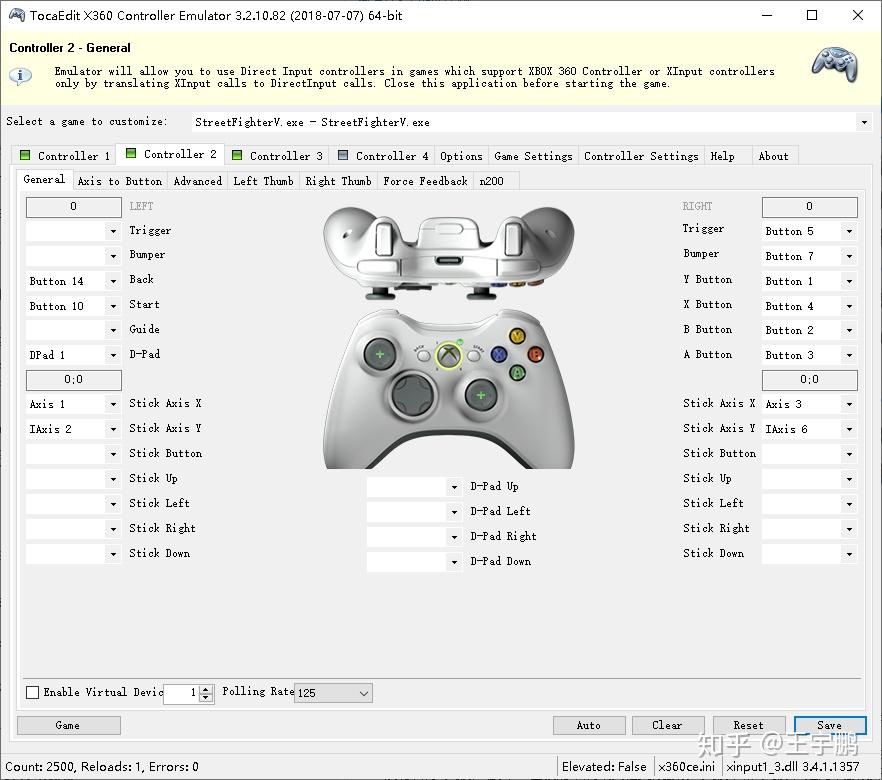Enable Virtual Device checkbox
This screenshot has width=882, height=780.
pyautogui.click(x=33, y=692)
